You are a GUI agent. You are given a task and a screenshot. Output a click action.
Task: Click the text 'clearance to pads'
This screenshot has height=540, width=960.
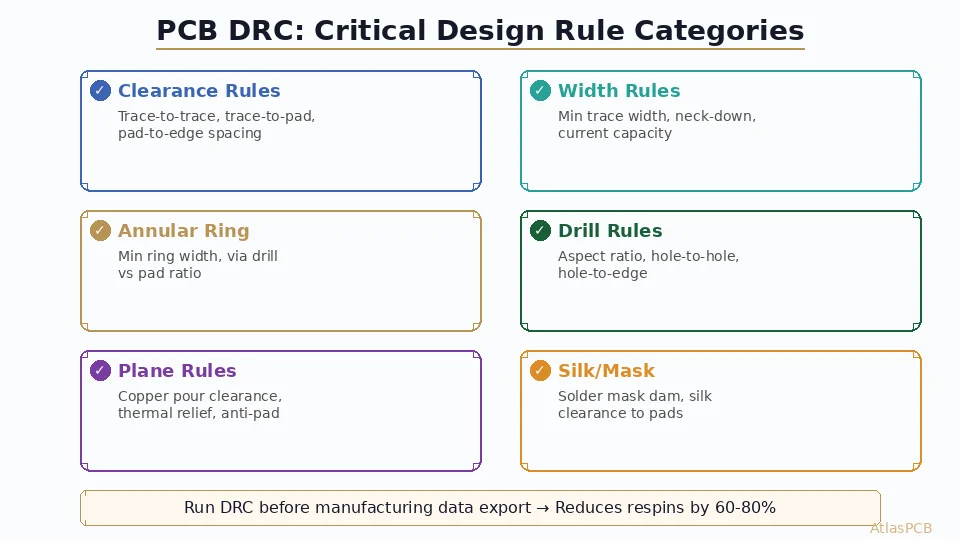(x=620, y=413)
